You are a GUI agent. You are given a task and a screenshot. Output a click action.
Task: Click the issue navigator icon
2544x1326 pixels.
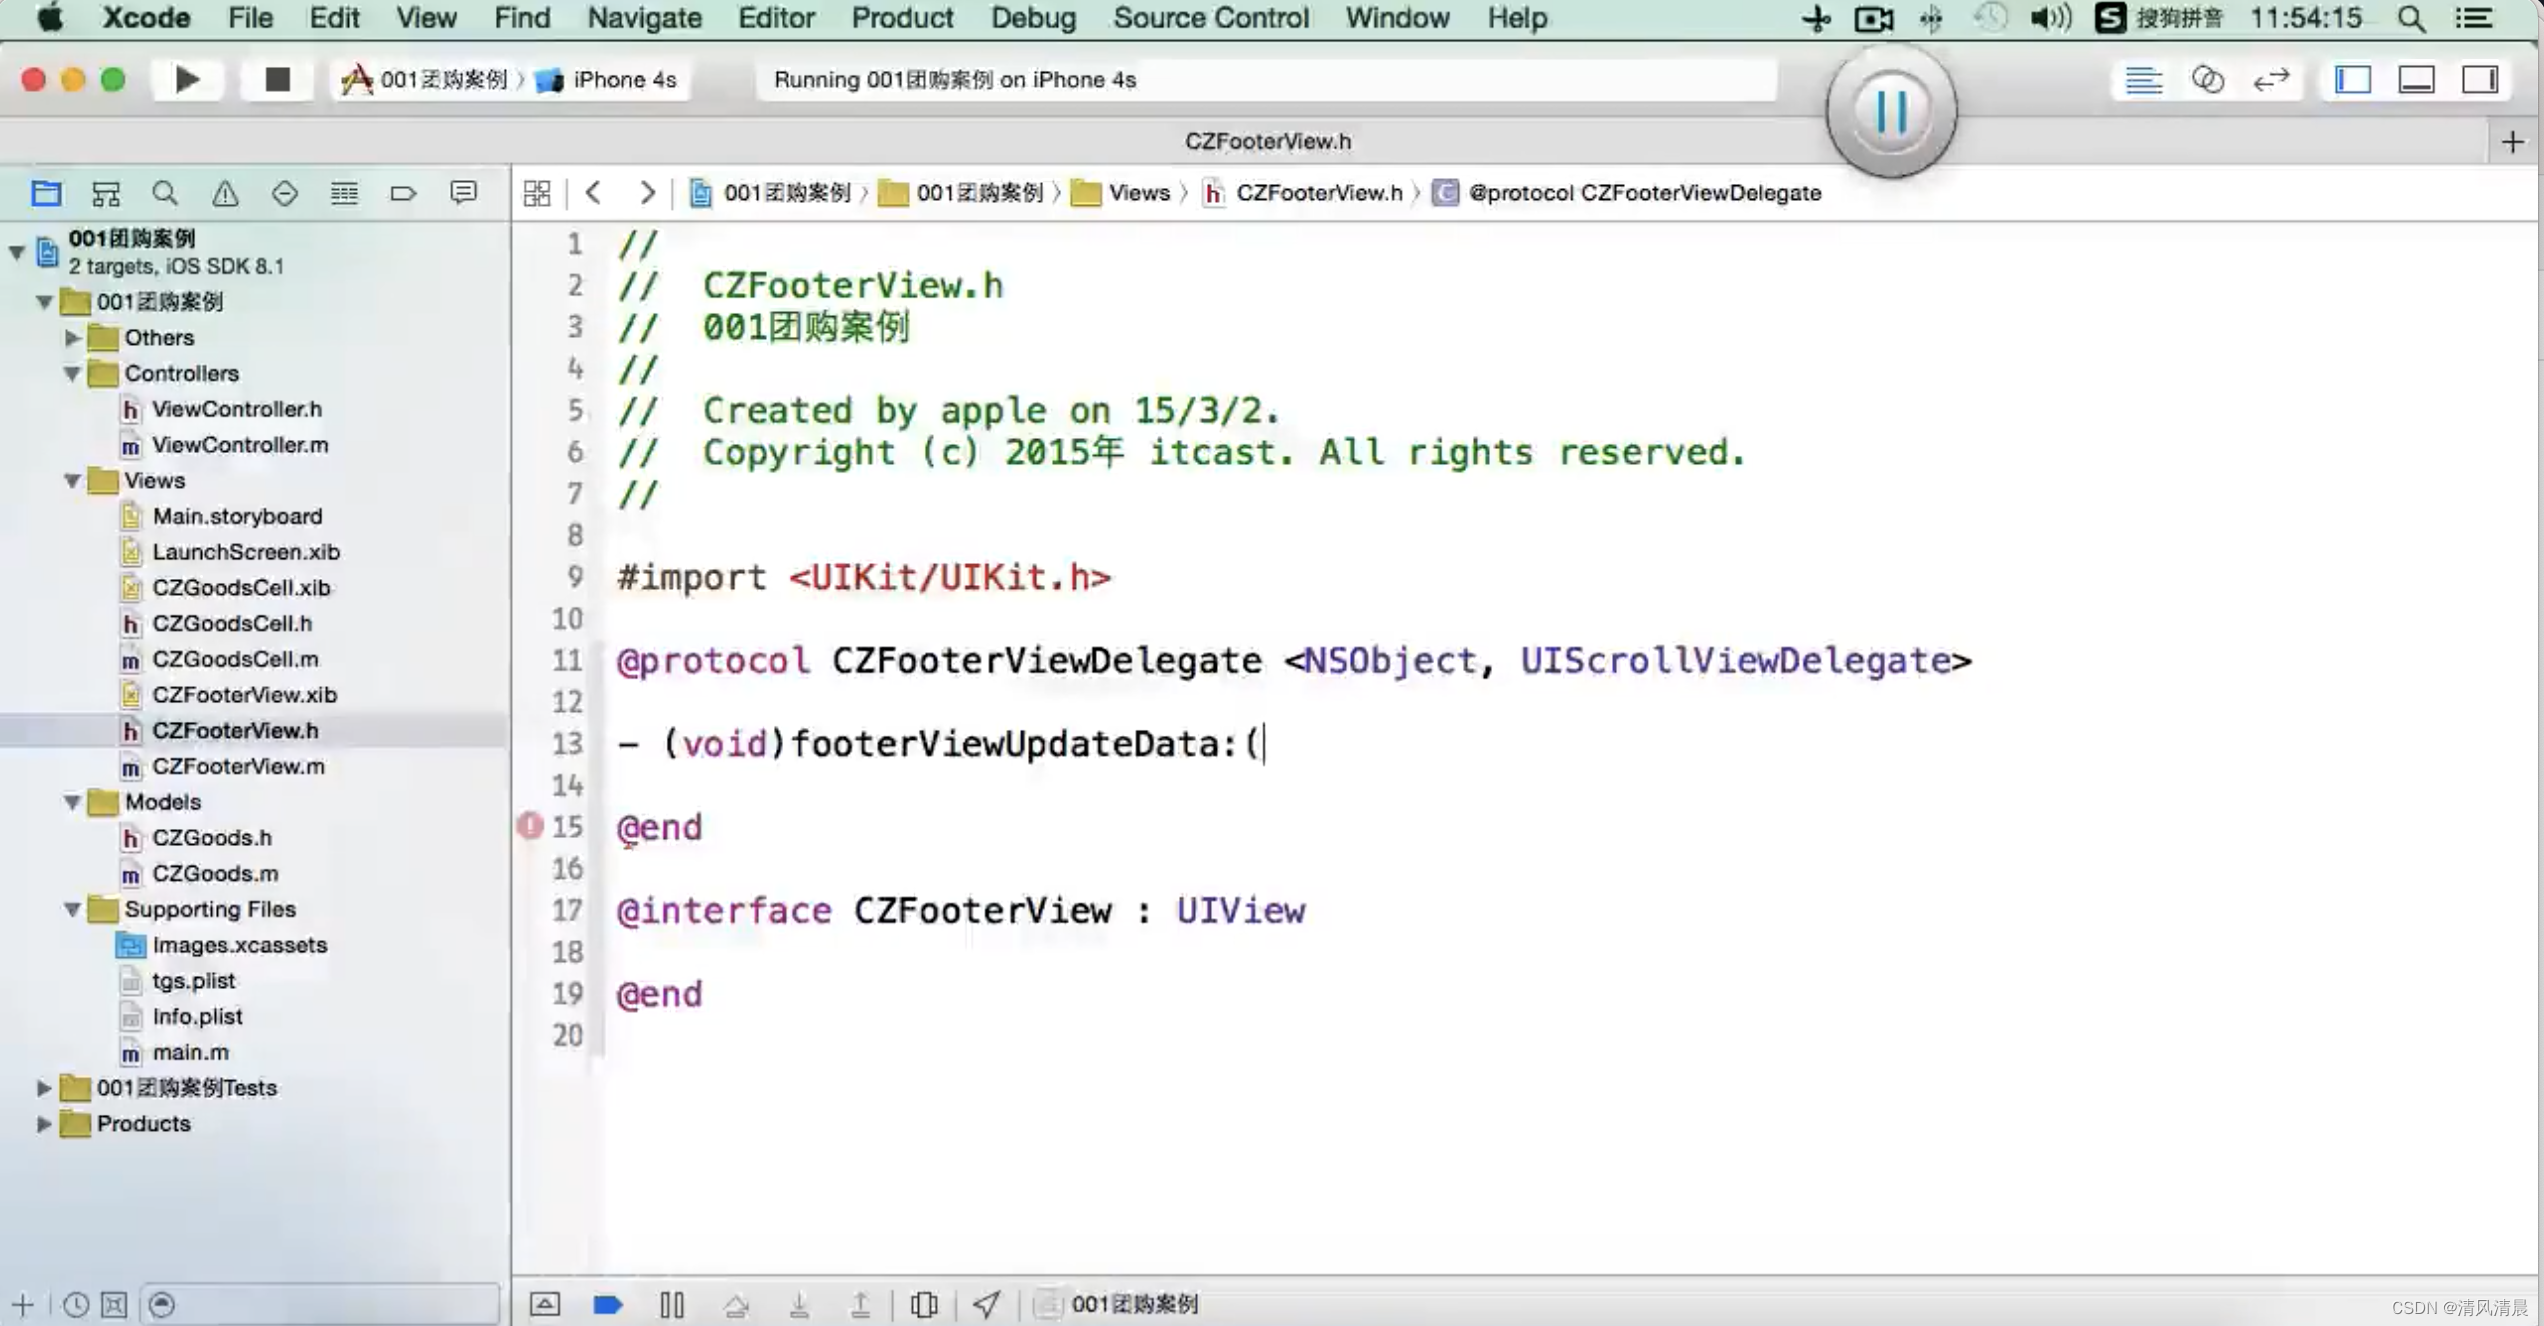[x=224, y=190]
